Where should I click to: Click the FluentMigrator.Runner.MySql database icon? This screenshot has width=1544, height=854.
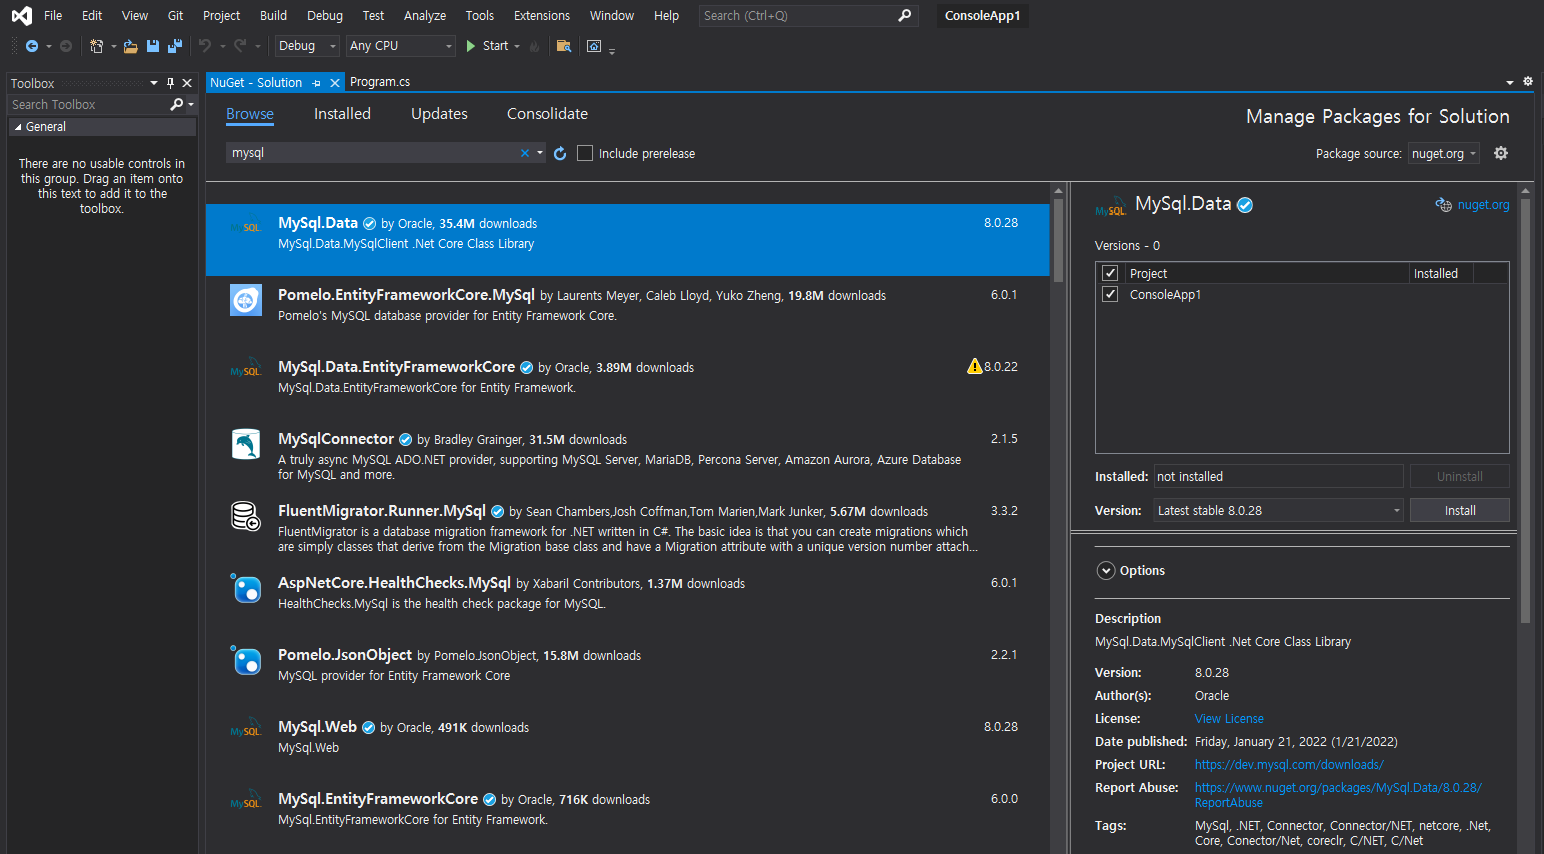pos(246,516)
